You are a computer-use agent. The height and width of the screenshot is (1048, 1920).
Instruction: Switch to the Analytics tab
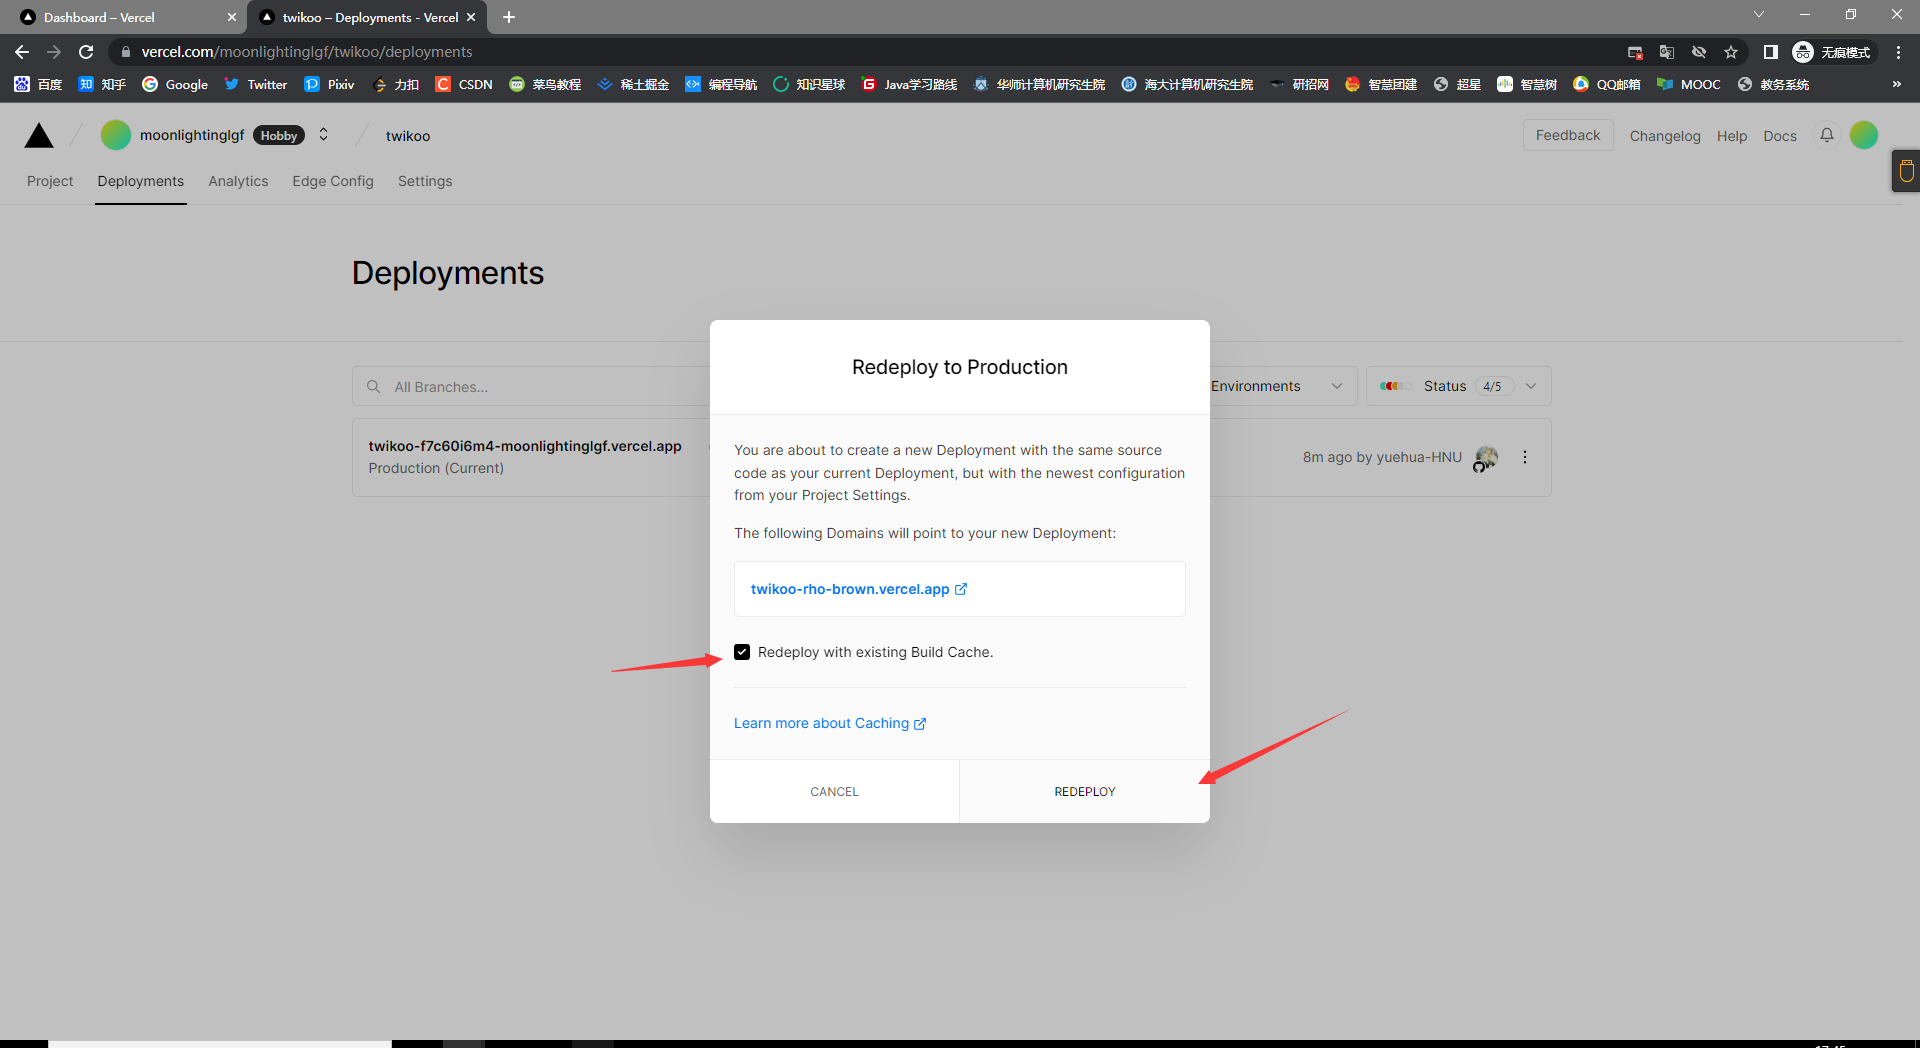click(x=238, y=181)
